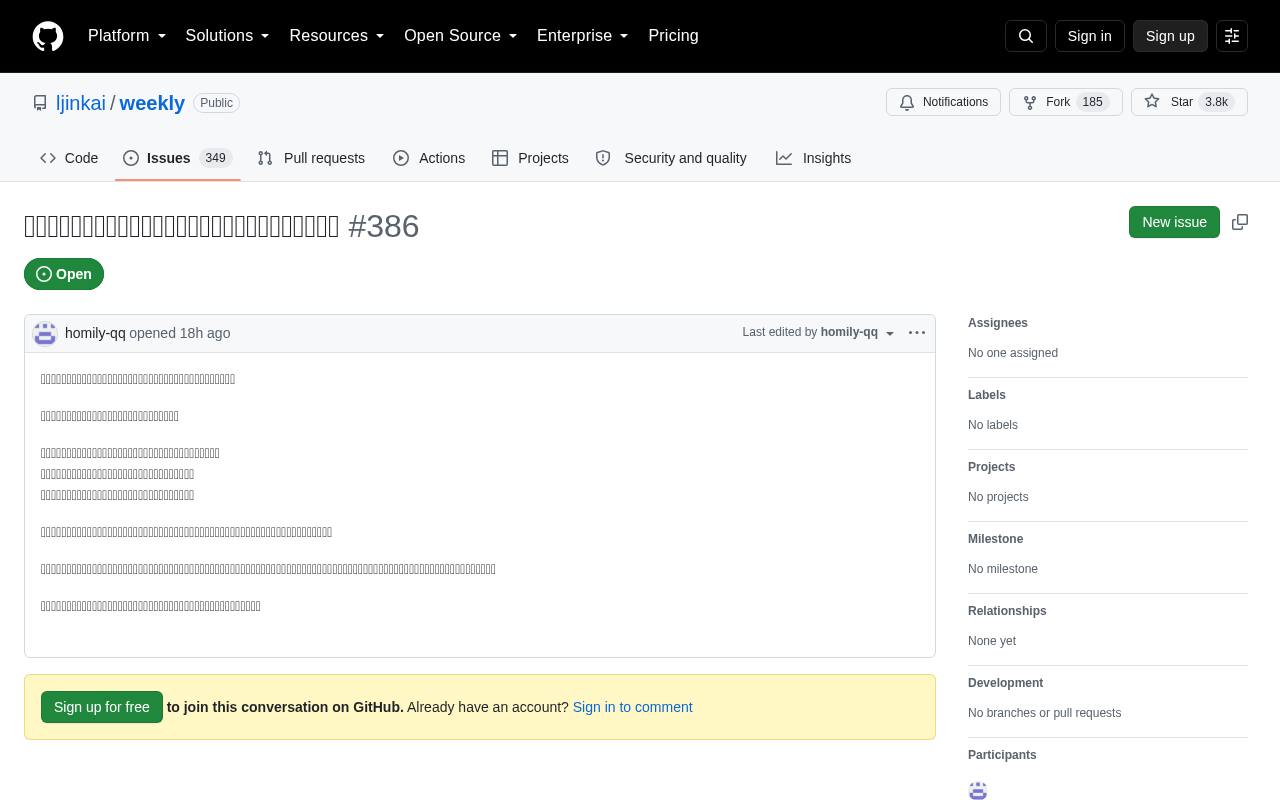Click the Public visibility label
Screen dimensions: 1280x800
coord(216,103)
